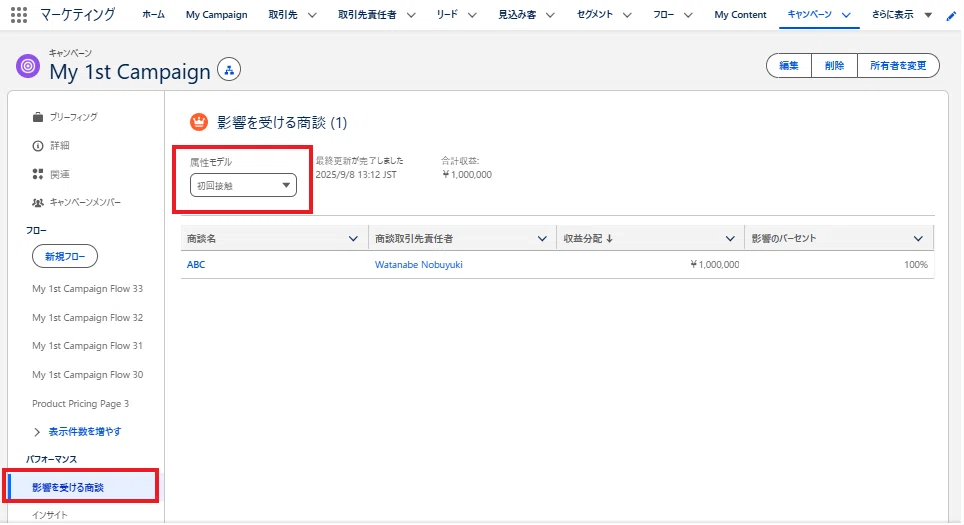Select the 見込み客 tab
The height and width of the screenshot is (525, 964).
[517, 15]
